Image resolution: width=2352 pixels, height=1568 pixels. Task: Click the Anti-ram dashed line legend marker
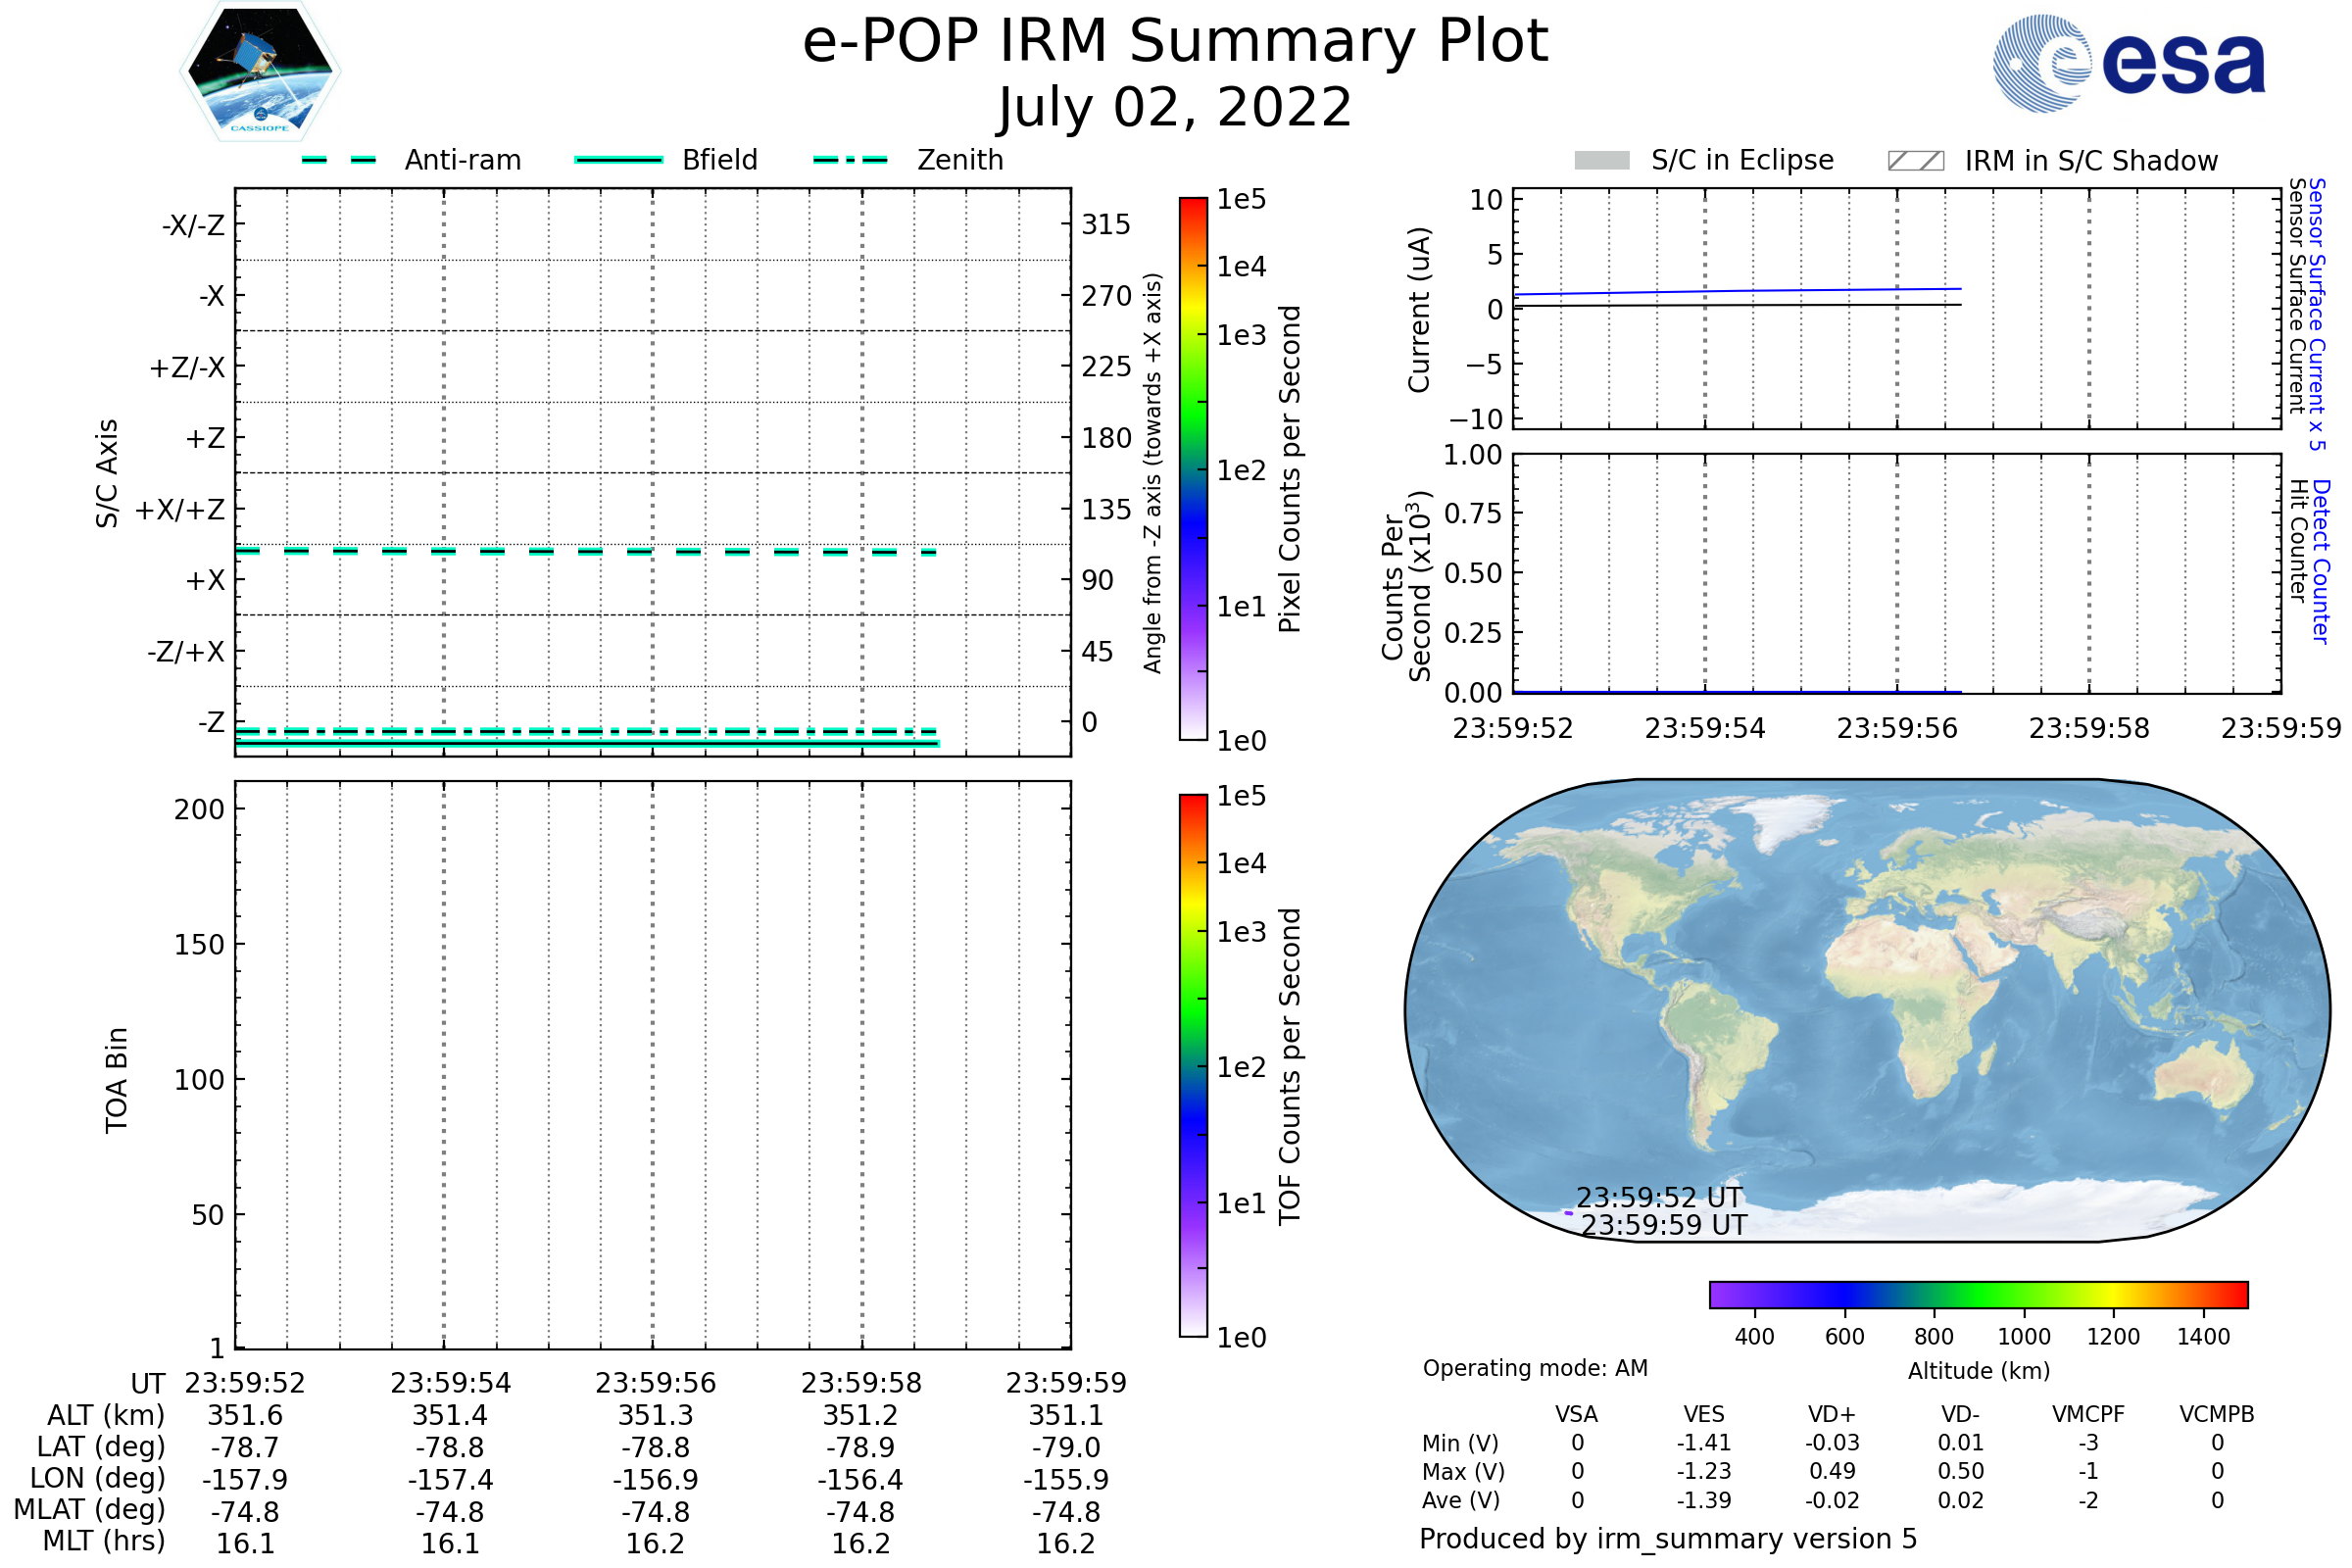pyautogui.click(x=339, y=160)
